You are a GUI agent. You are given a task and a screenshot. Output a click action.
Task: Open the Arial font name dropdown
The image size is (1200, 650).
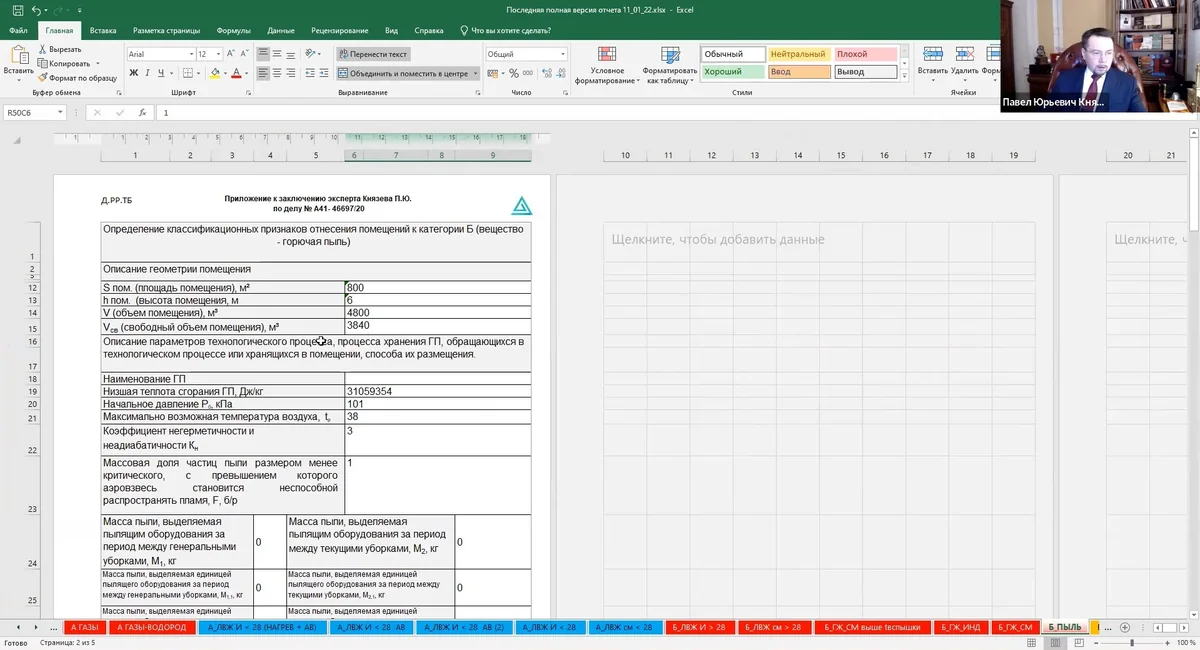pyautogui.click(x=191, y=54)
